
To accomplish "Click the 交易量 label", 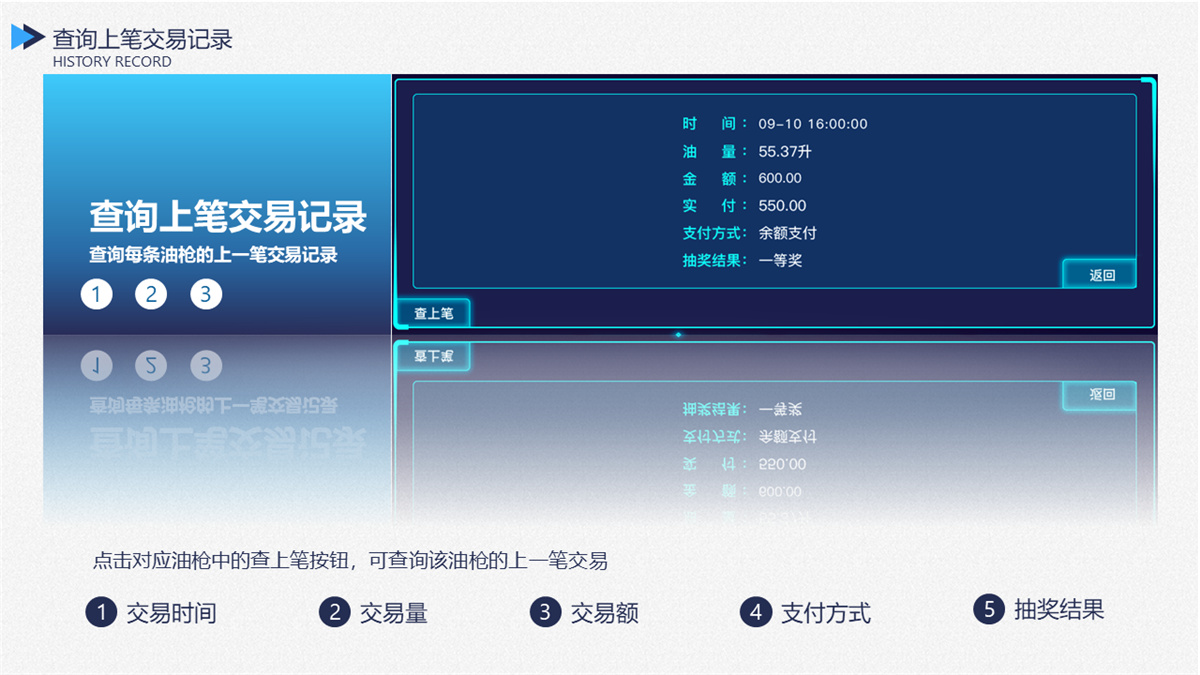I will tap(394, 613).
